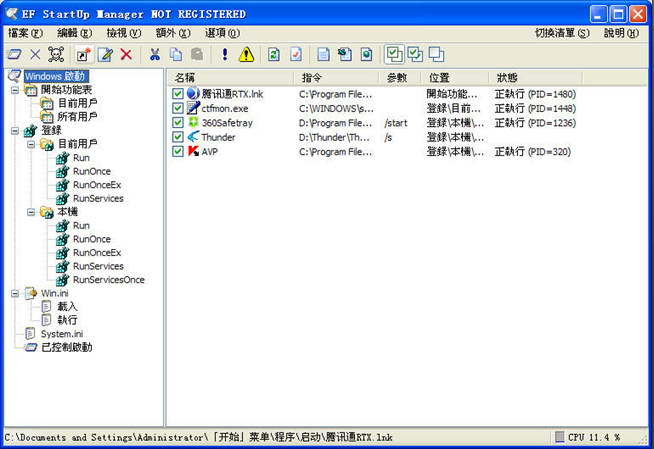Select the 執行 node under Win.ini

tap(67, 320)
